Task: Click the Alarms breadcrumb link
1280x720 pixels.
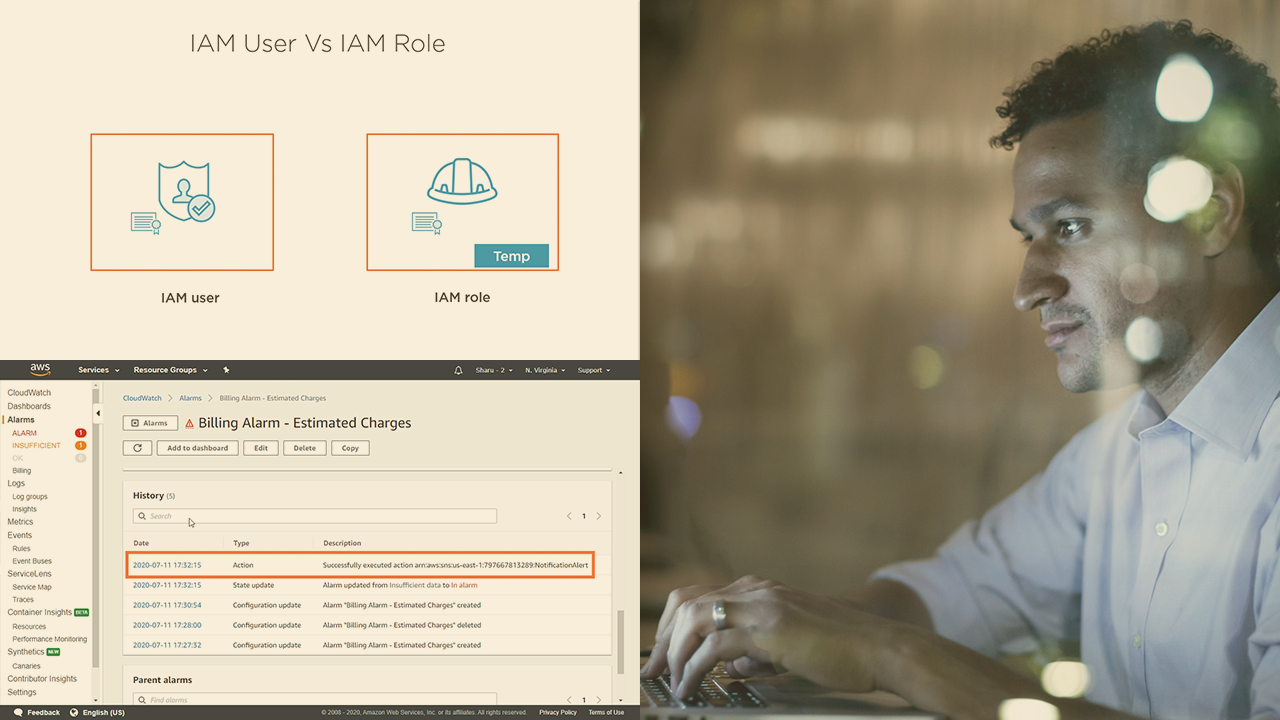Action: (190, 398)
